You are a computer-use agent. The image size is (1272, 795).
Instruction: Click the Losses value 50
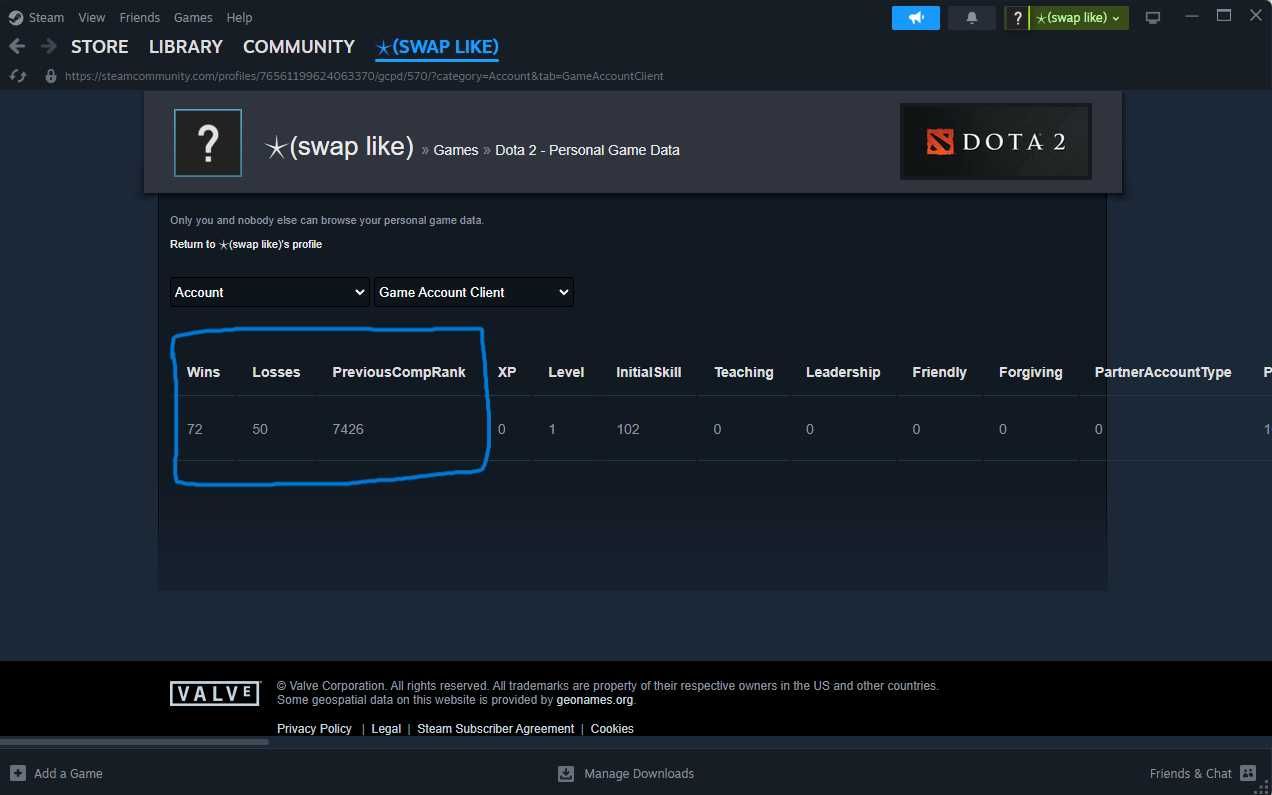260,429
